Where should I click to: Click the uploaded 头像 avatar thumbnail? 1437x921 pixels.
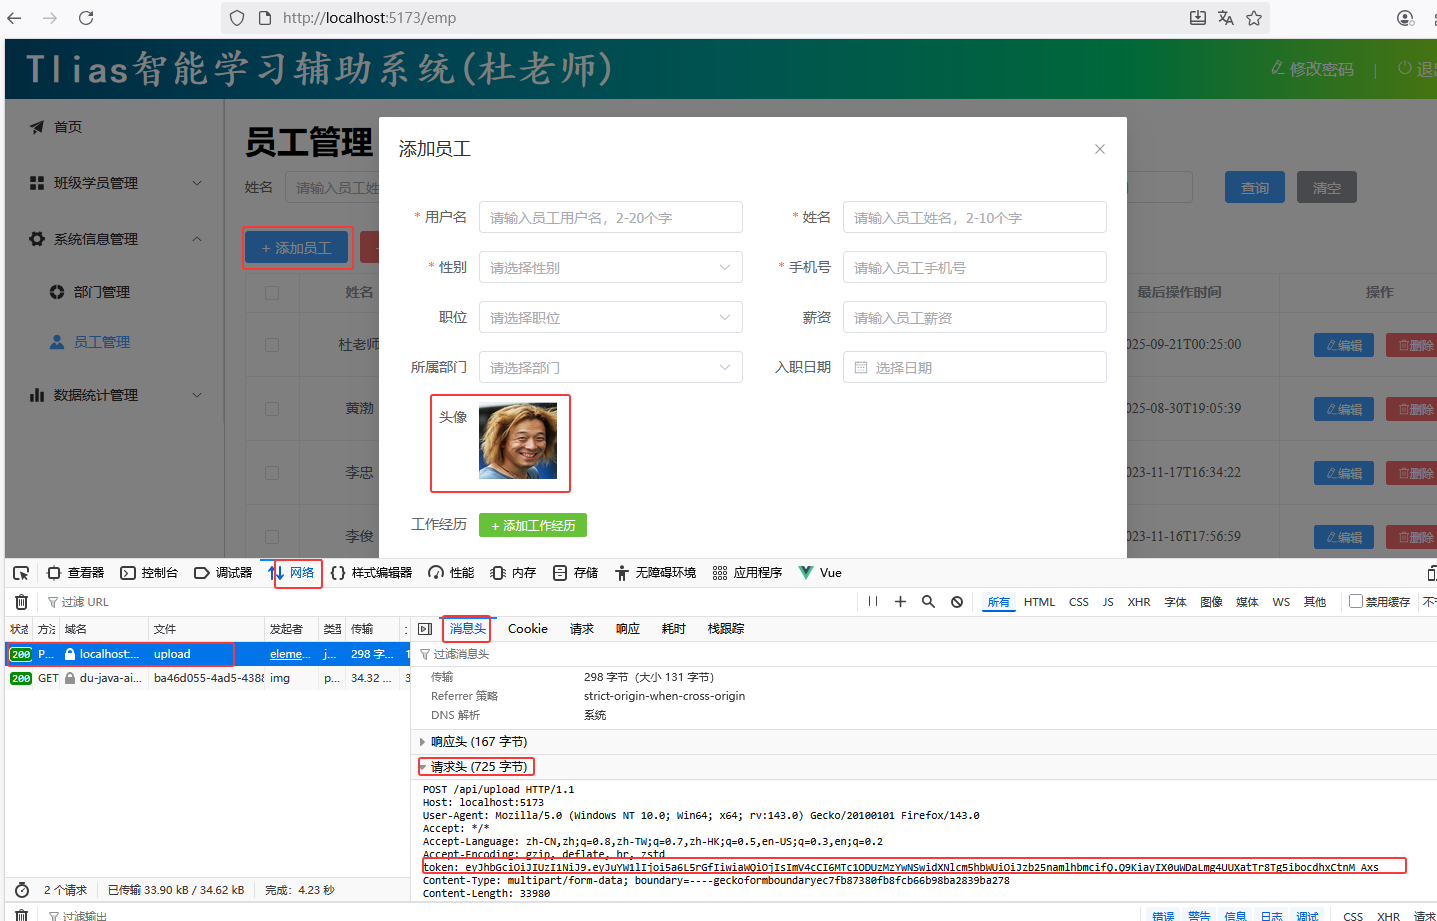[x=518, y=441]
